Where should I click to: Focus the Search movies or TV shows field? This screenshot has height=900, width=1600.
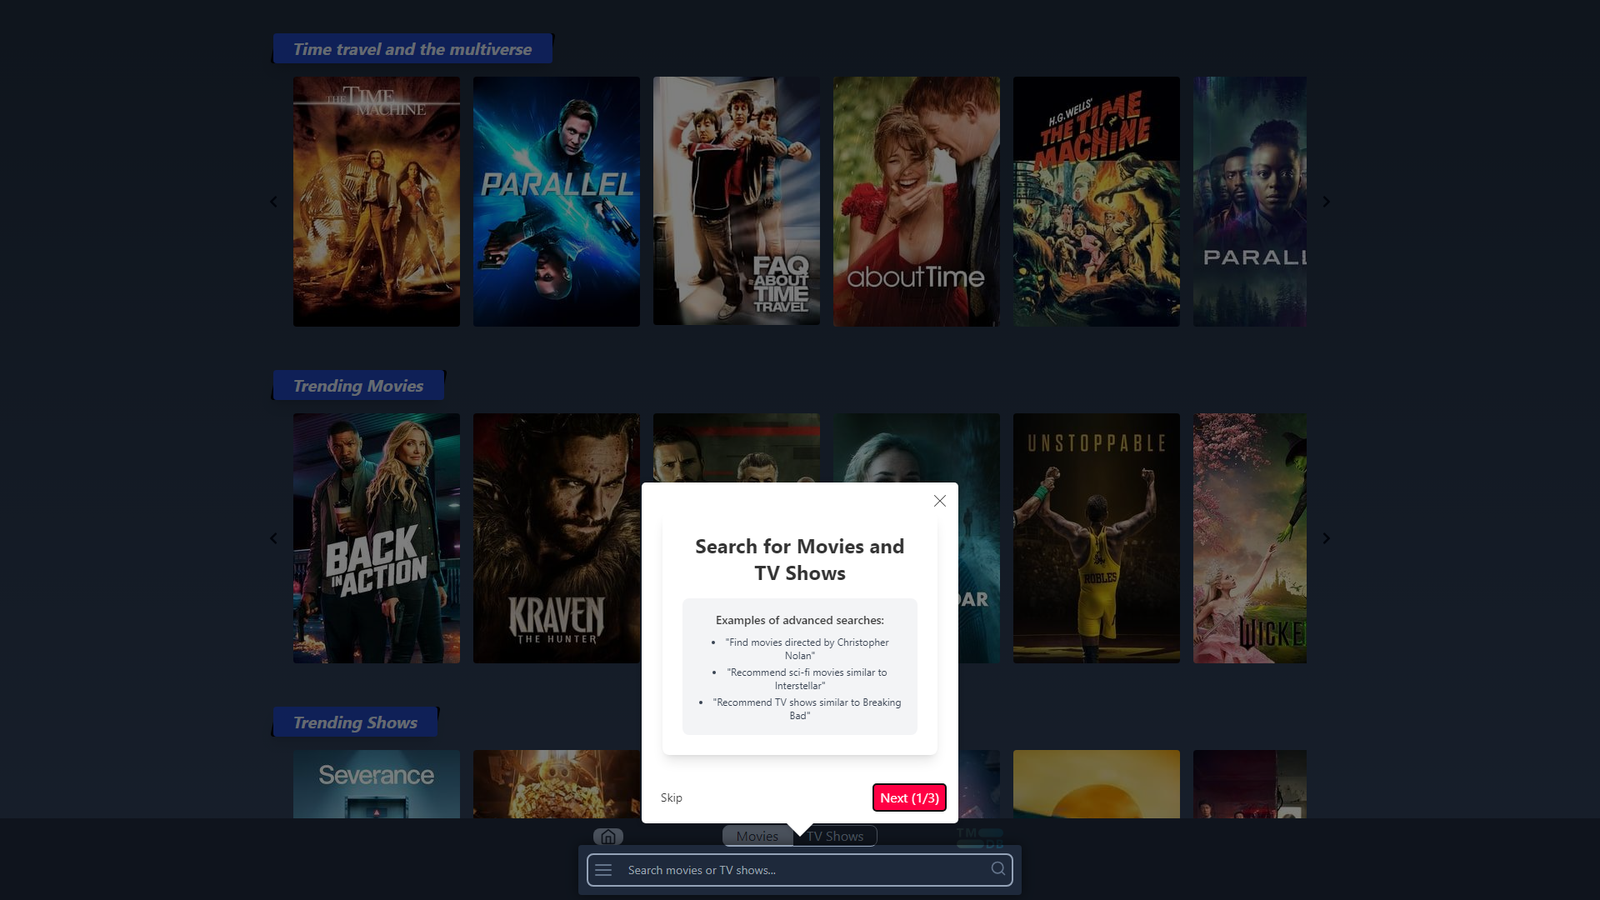pos(800,870)
